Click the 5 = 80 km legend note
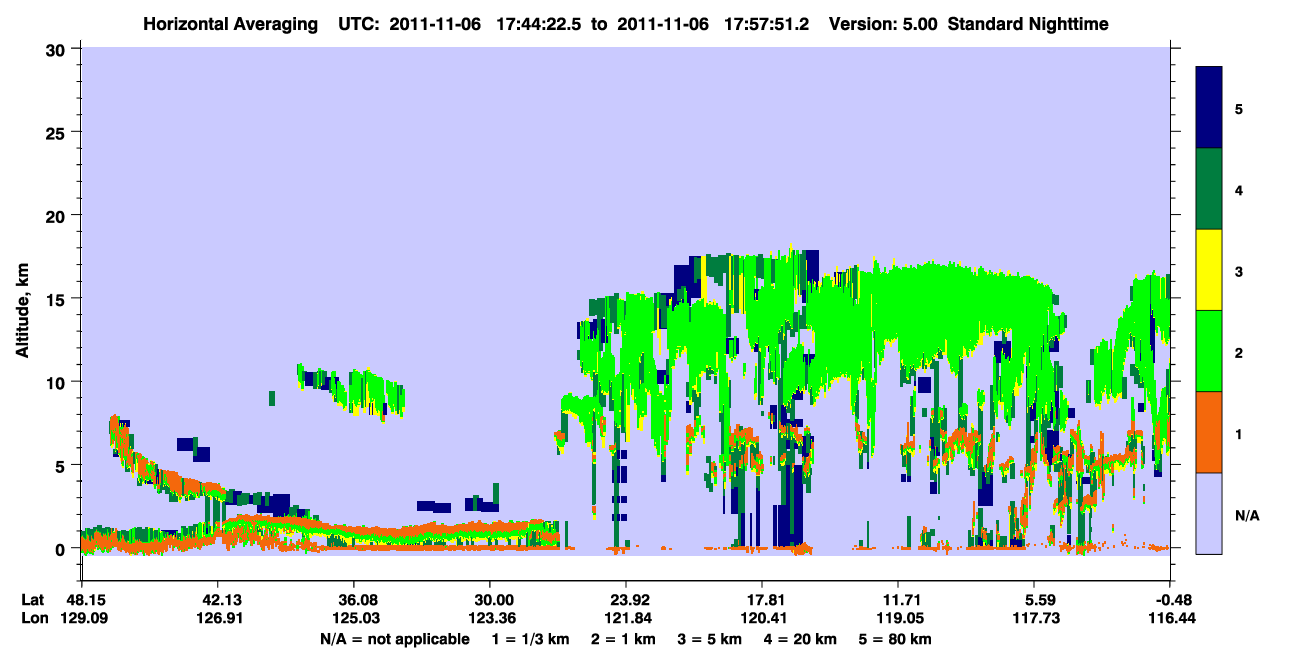Screen dimensions: 1300x667 pyautogui.click(x=895, y=638)
